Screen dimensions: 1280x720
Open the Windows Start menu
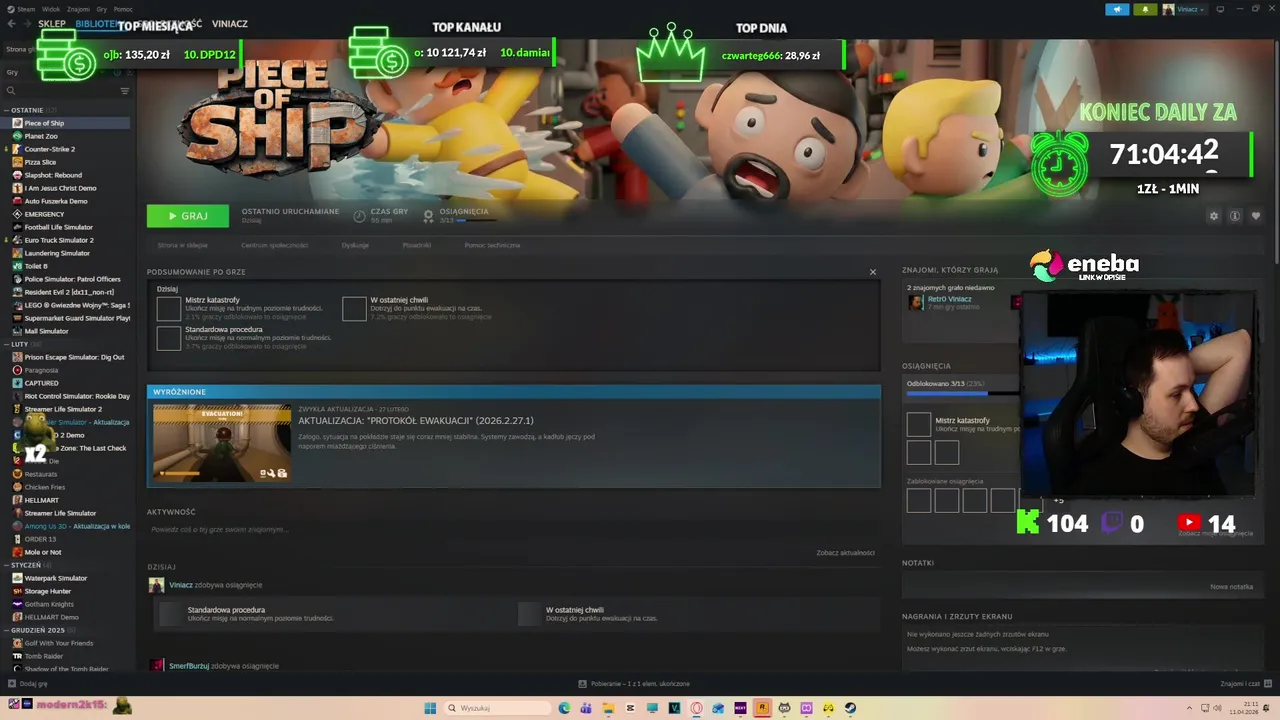[430, 708]
